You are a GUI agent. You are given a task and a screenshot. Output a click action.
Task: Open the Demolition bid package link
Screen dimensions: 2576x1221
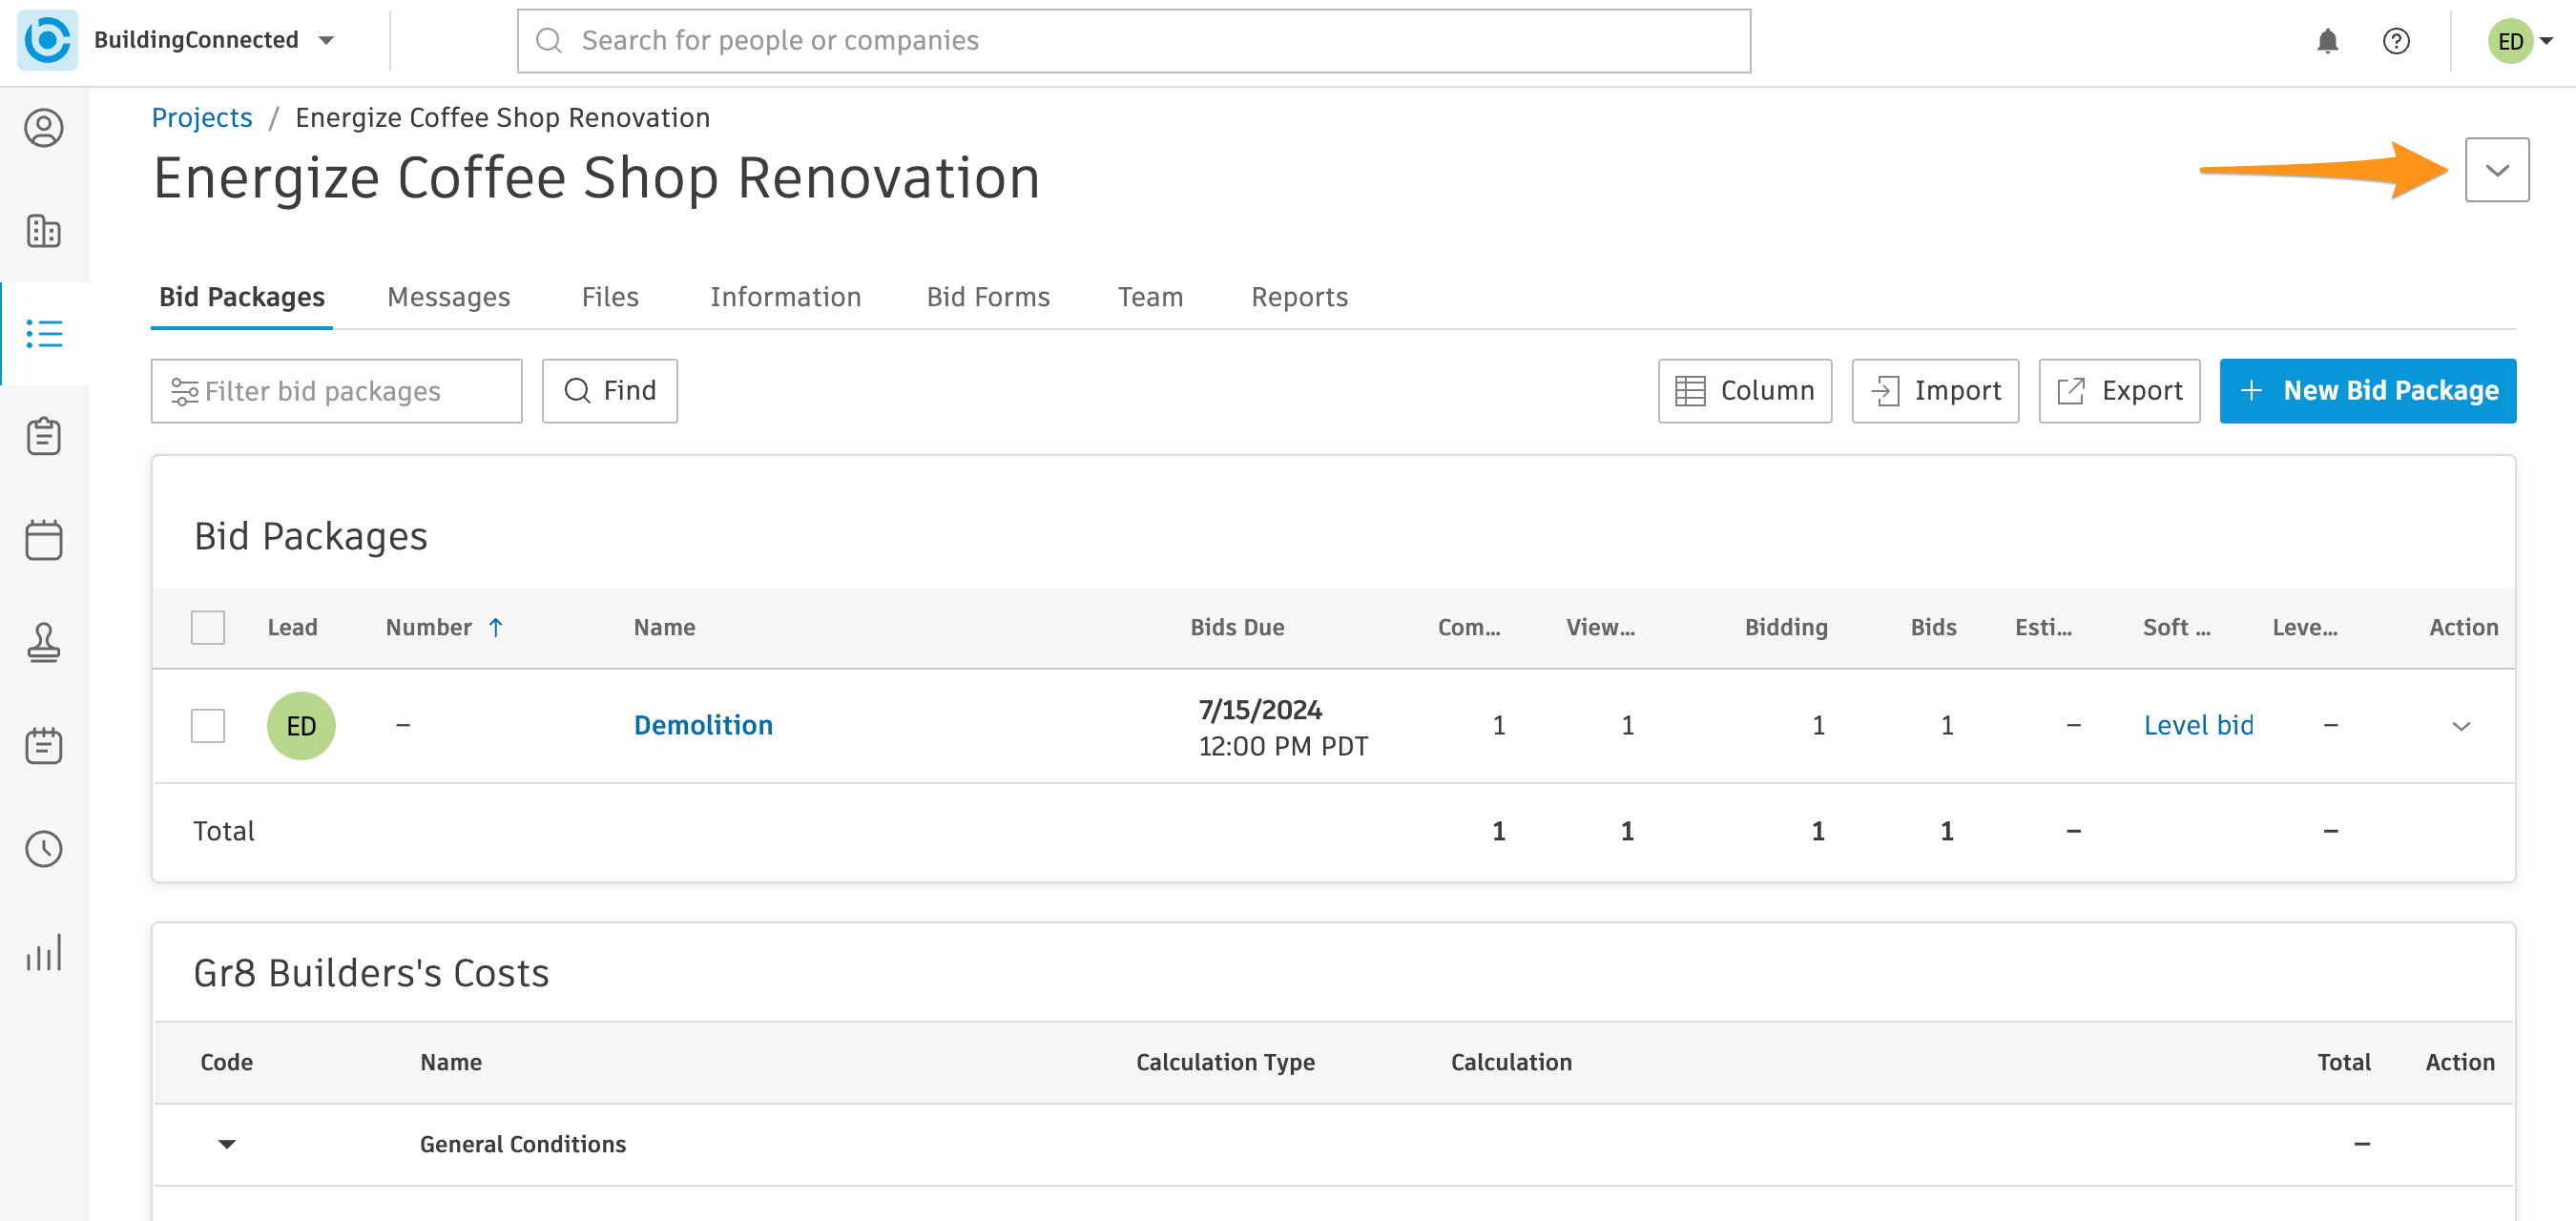pos(703,726)
